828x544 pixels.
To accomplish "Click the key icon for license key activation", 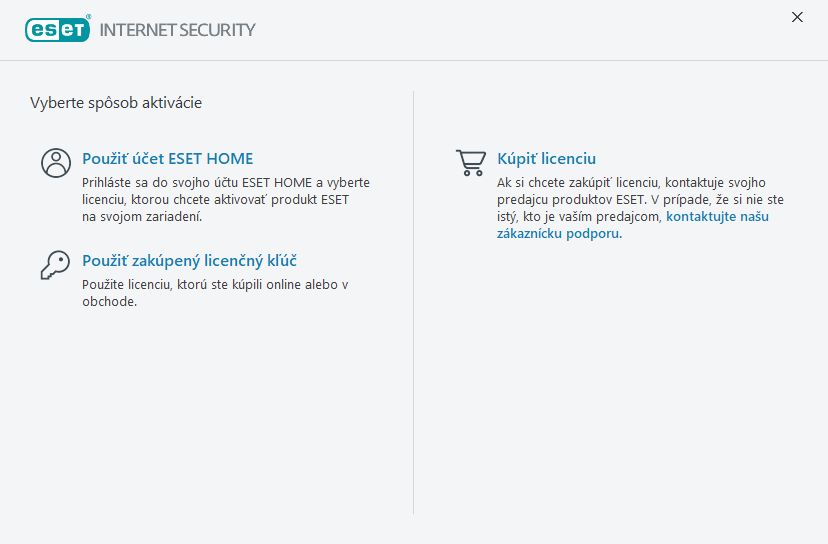I will 55,265.
